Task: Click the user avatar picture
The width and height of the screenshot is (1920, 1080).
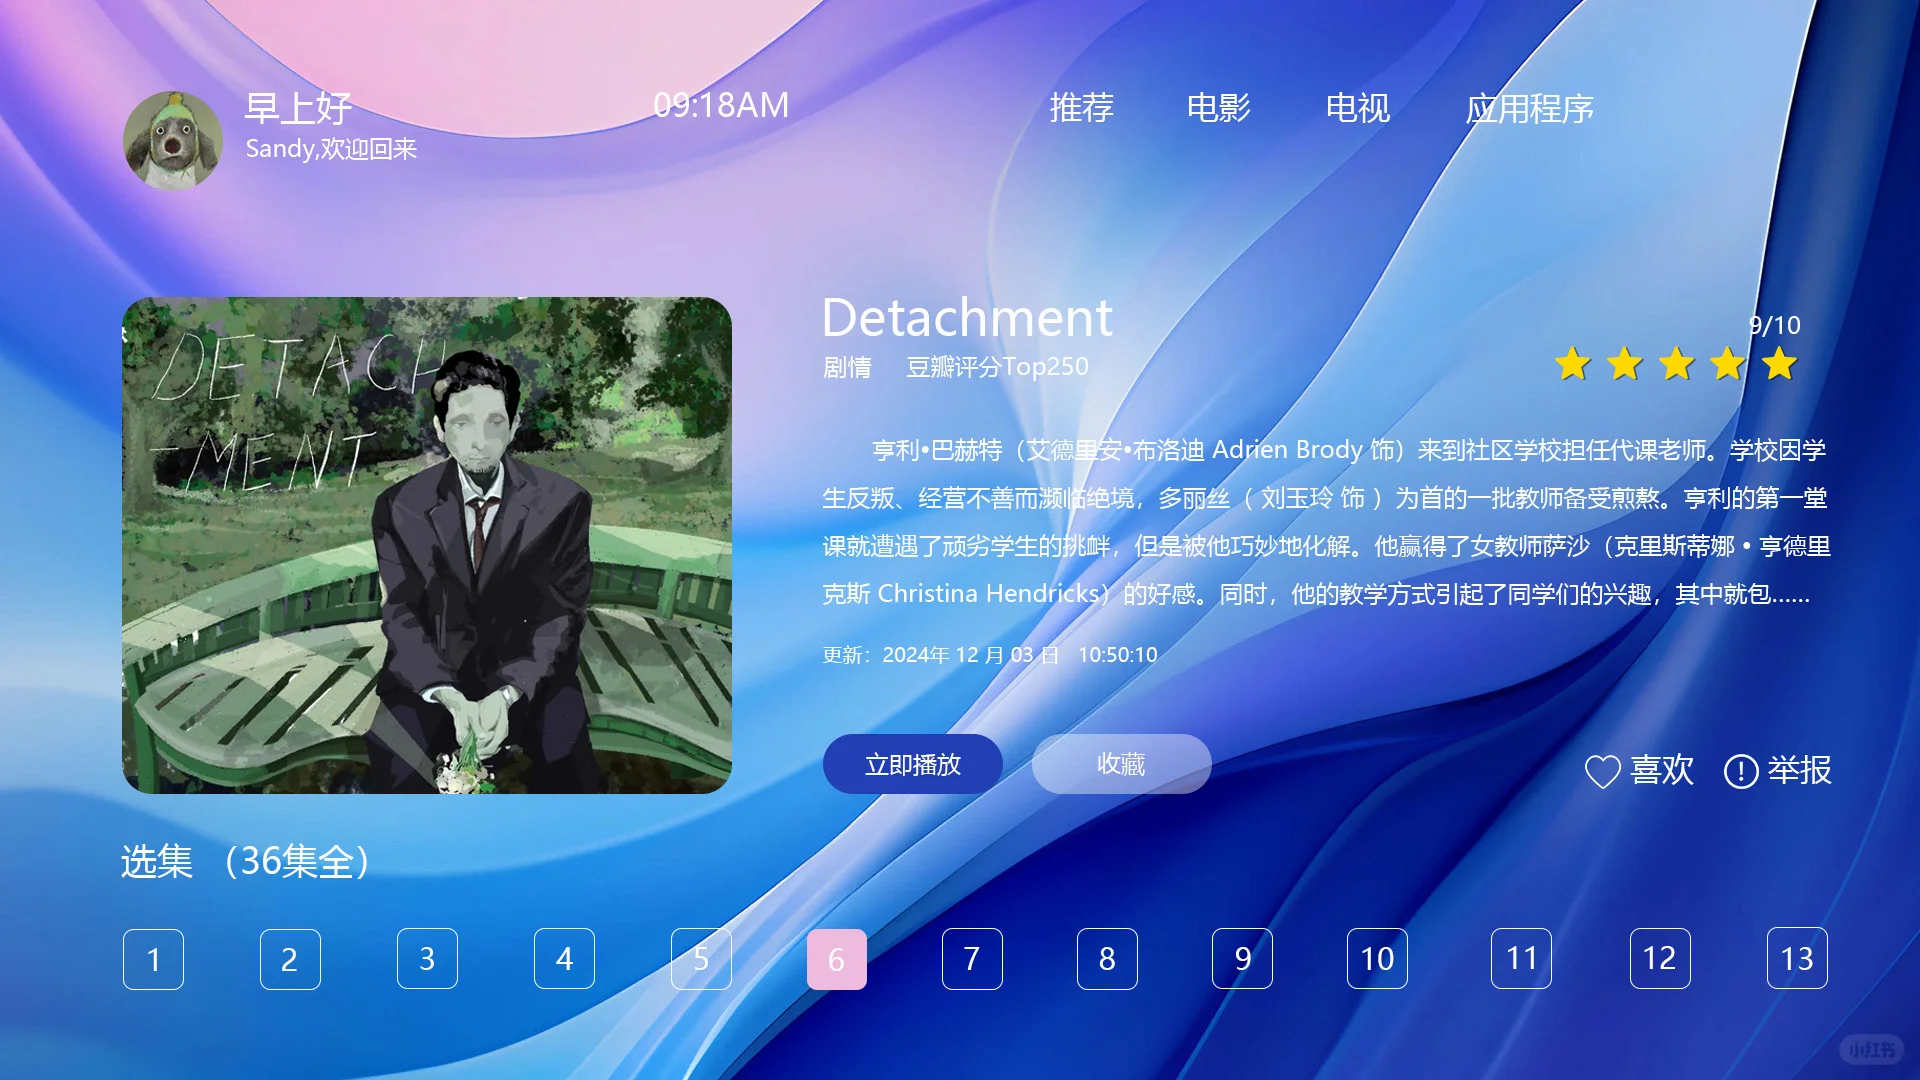Action: [173, 141]
